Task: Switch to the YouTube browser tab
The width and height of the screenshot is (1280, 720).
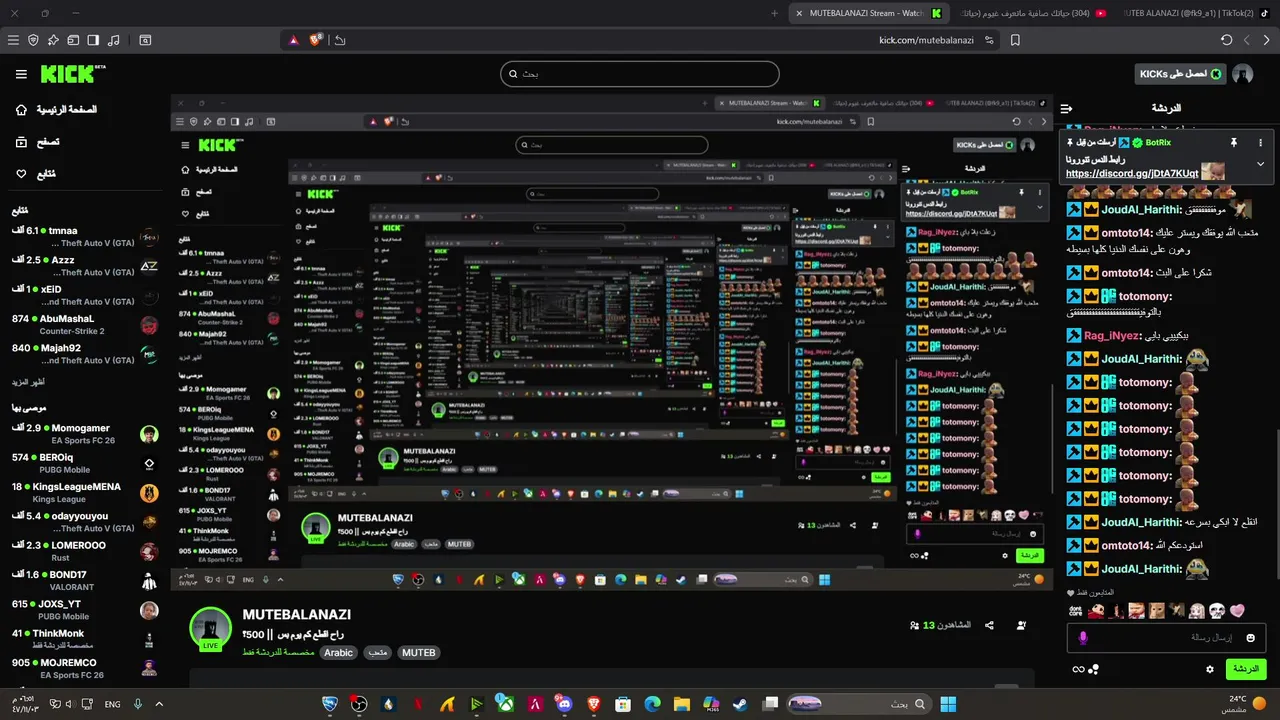Action: (x=1032, y=13)
